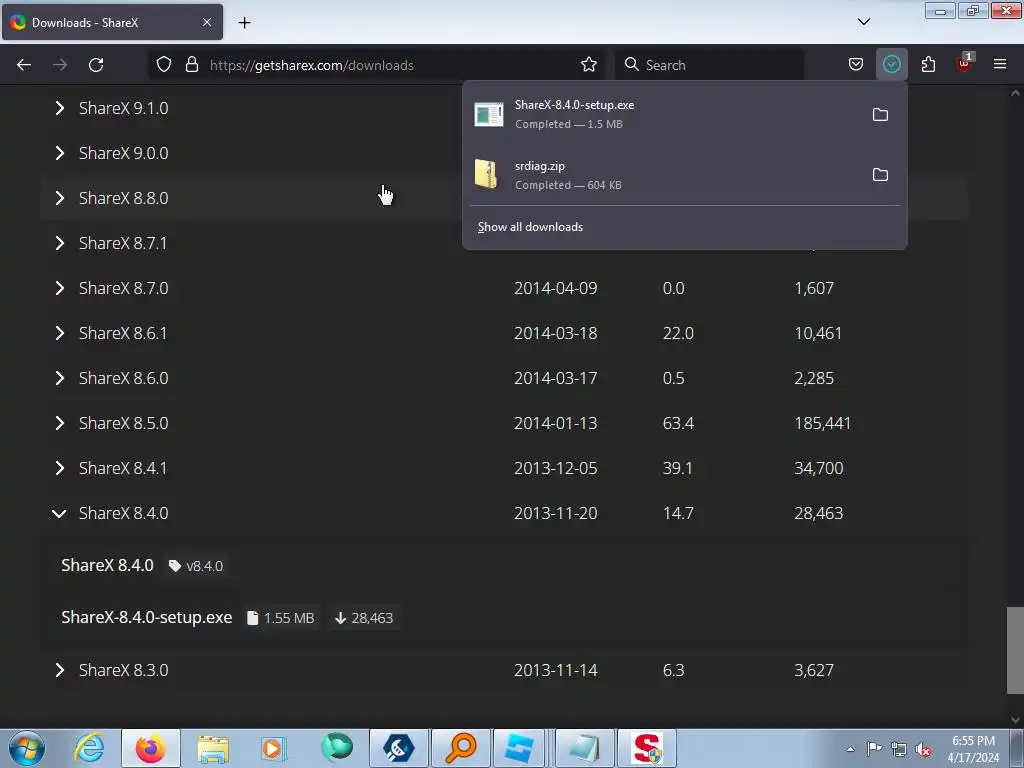Select 185,441 download count text
Viewport: 1024px width, 768px height.
click(822, 424)
